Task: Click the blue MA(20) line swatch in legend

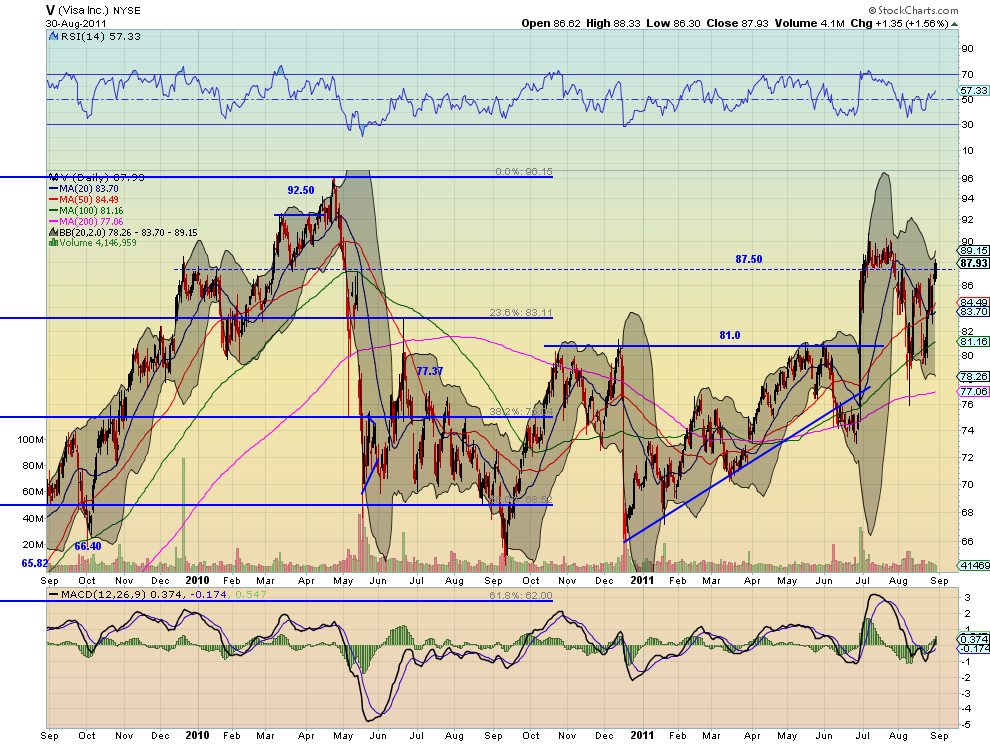Action: 53,189
